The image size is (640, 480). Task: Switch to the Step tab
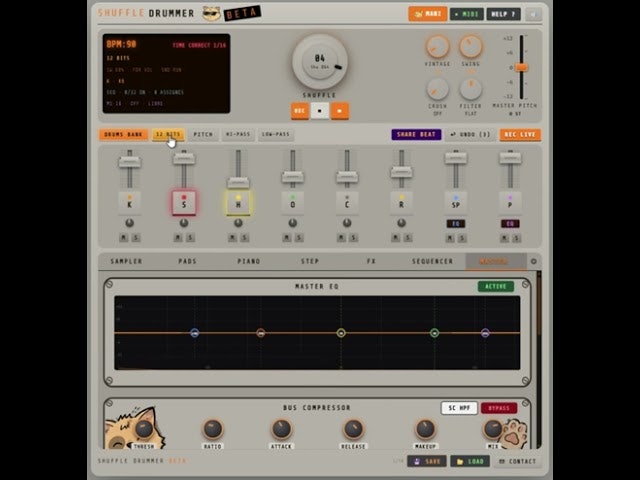pos(310,261)
